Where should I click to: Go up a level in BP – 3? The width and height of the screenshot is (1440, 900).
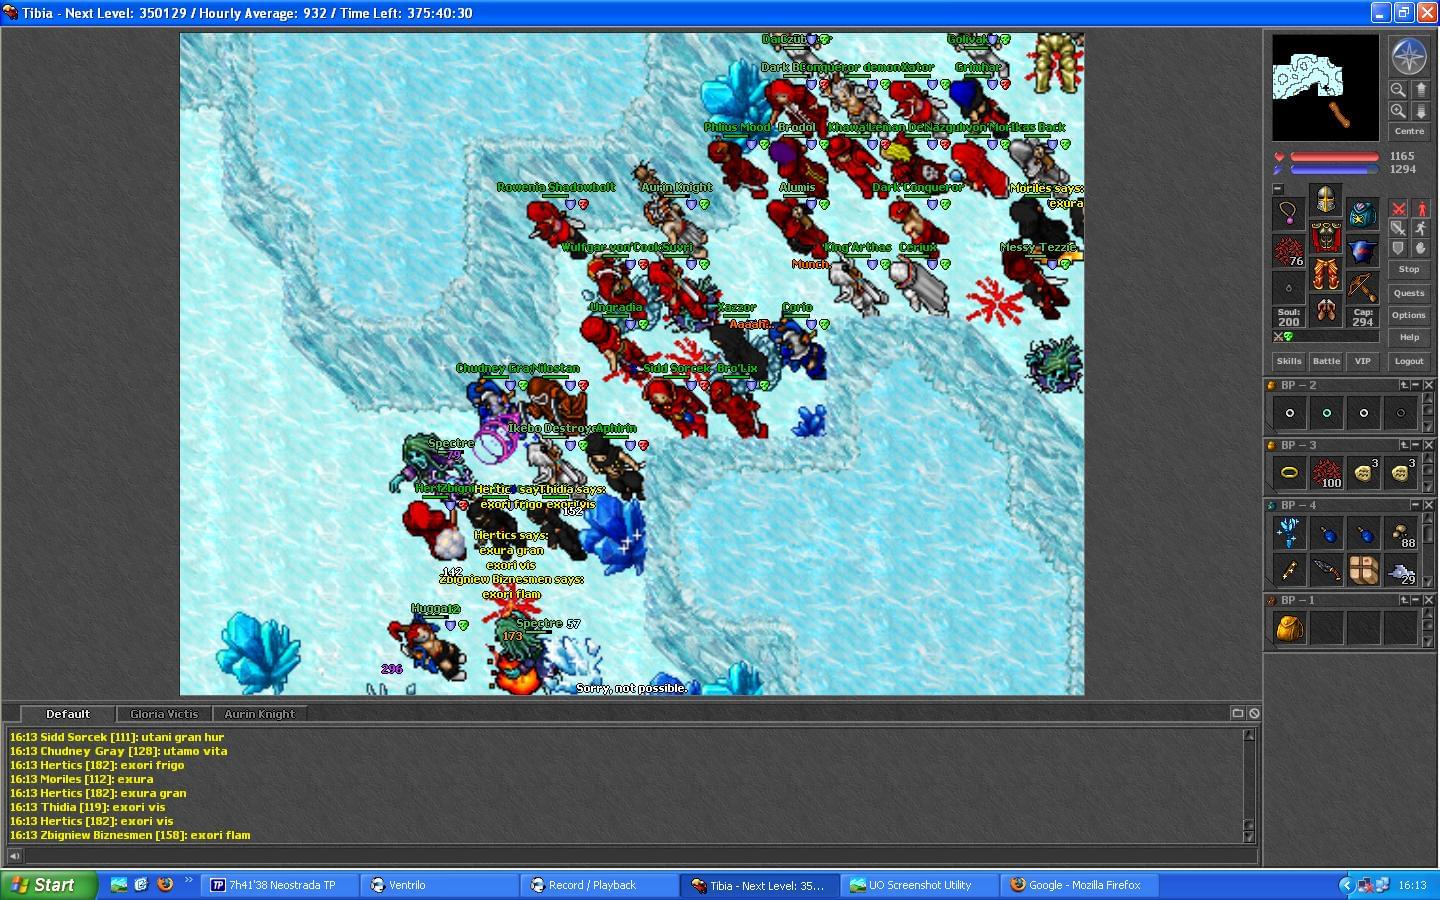pos(1404,445)
